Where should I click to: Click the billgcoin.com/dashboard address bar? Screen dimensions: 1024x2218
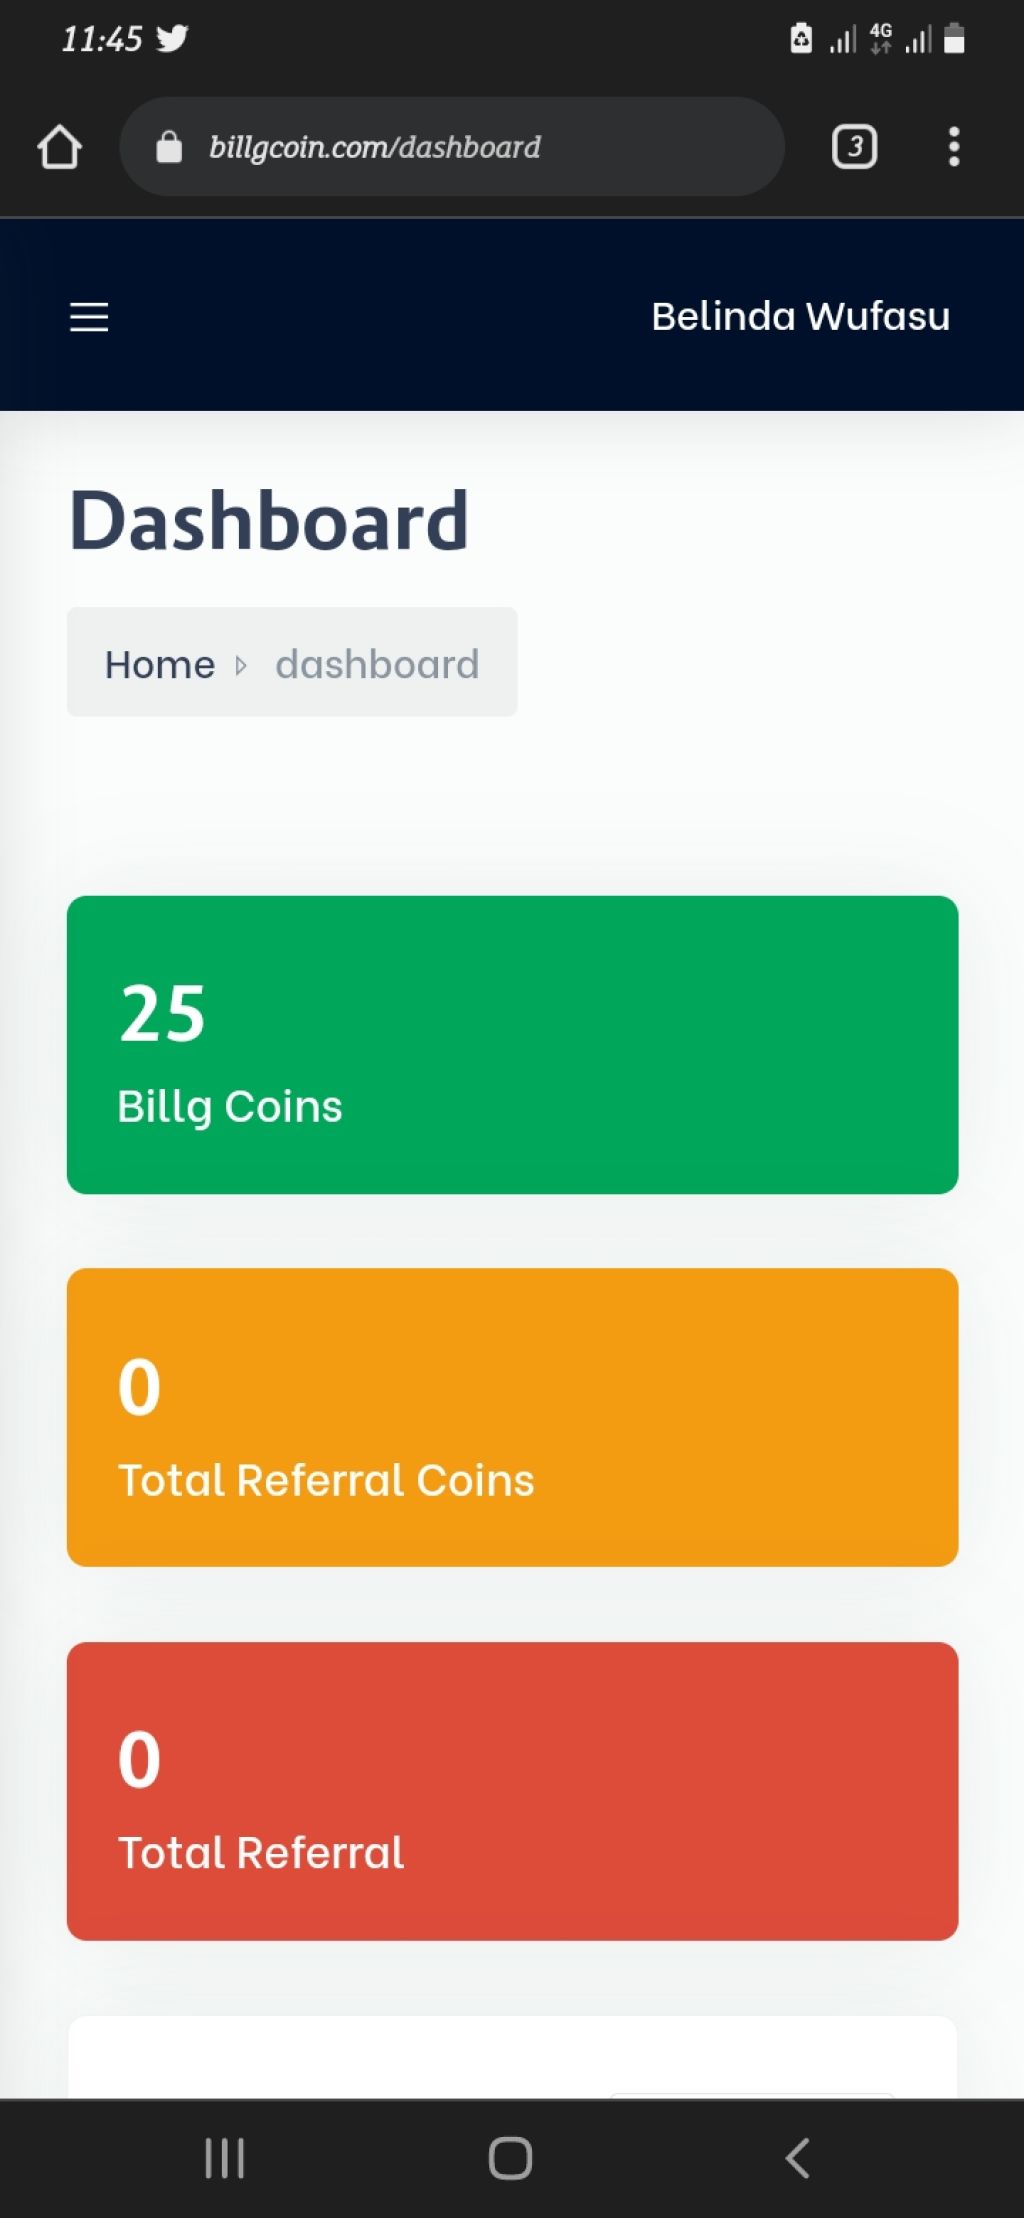click(x=452, y=147)
